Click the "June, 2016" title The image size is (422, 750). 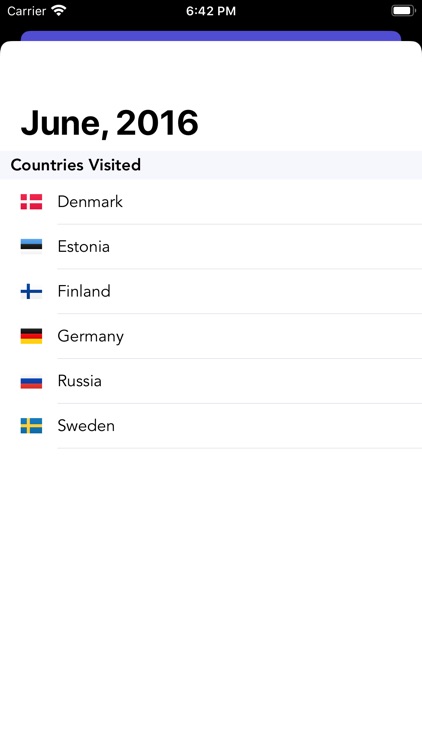110,123
